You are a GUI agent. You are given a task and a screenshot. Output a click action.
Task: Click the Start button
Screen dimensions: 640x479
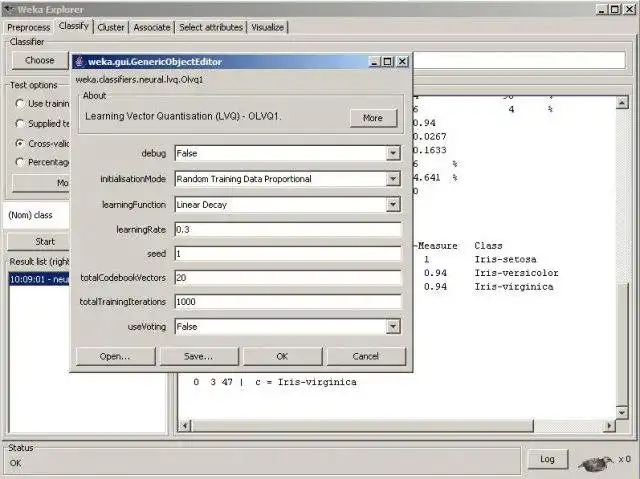click(x=39, y=242)
